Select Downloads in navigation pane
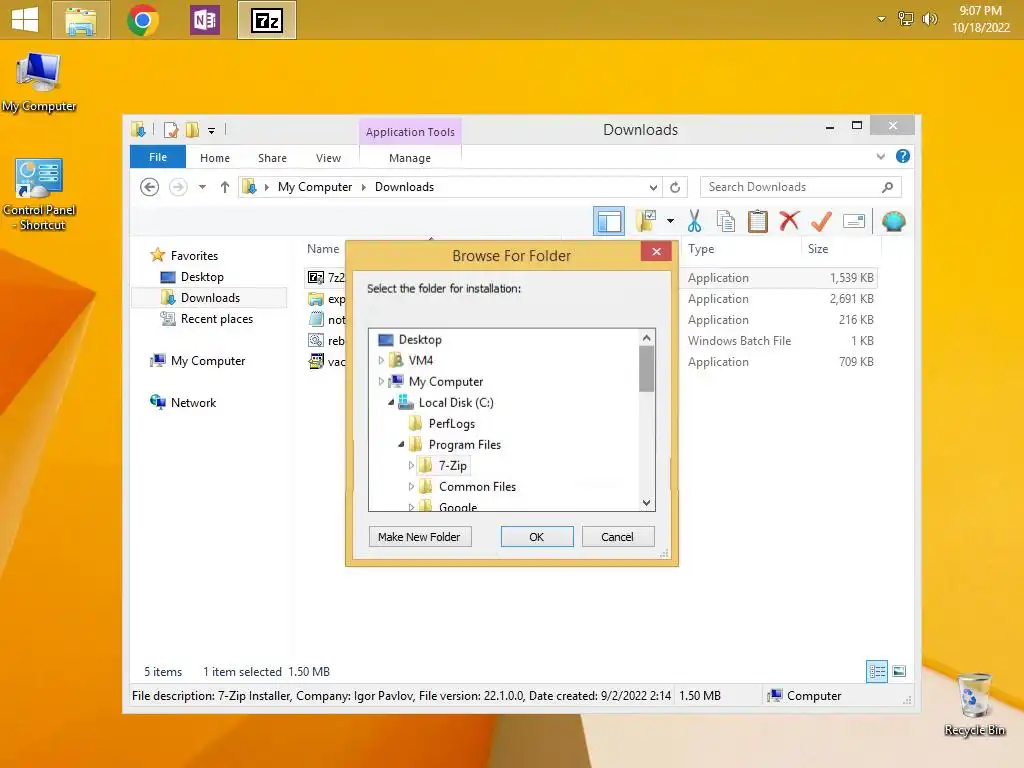This screenshot has height=768, width=1024. pyautogui.click(x=210, y=298)
